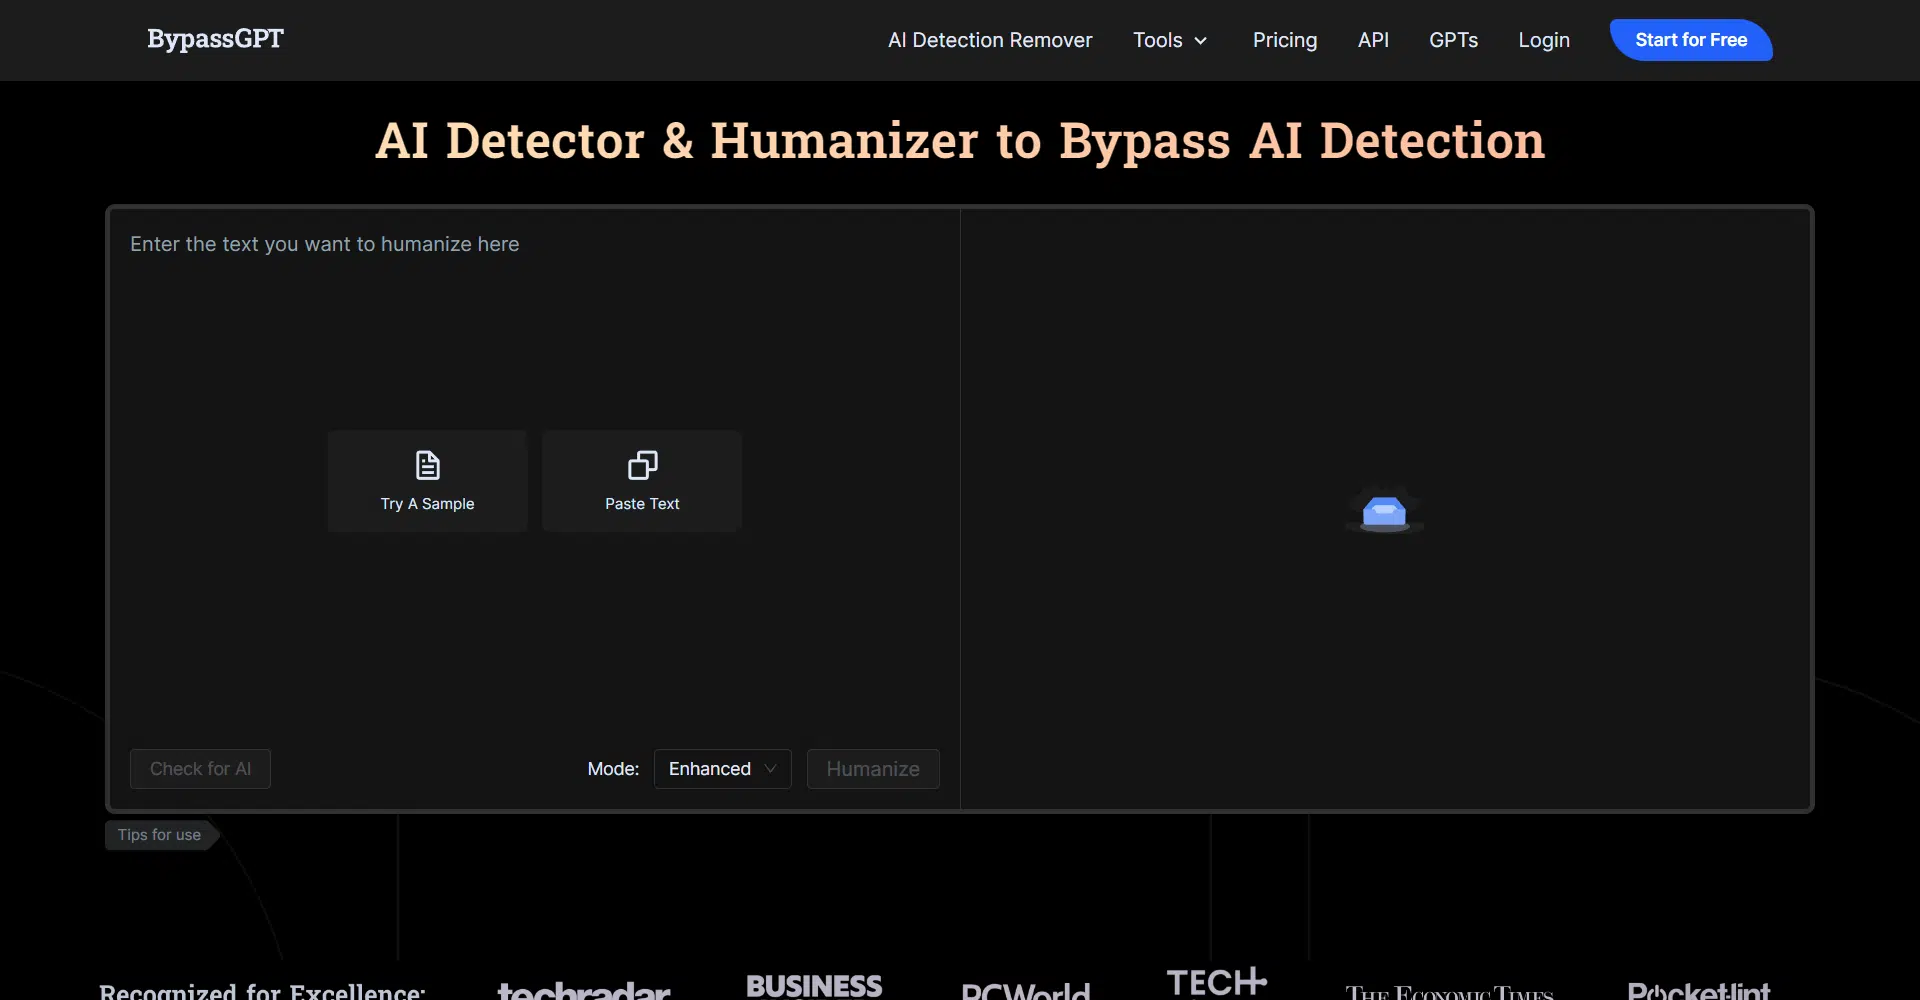Click the BypassGPT logo
1920x1000 pixels.
point(215,39)
